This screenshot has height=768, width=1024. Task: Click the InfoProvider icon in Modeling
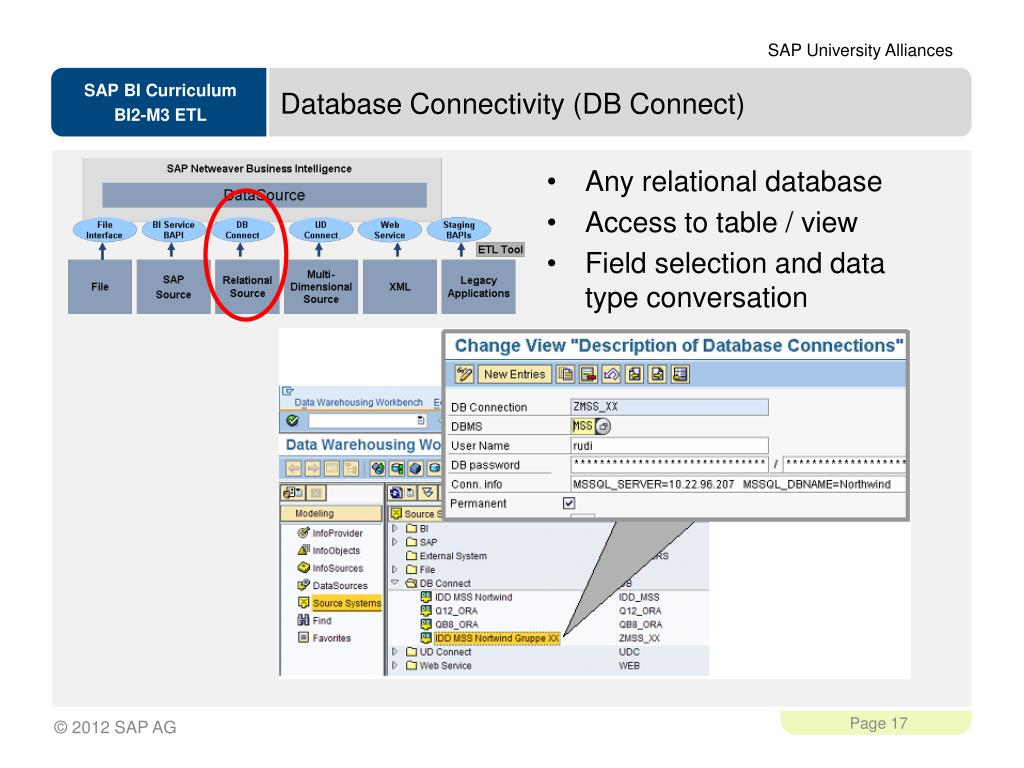pos(303,533)
